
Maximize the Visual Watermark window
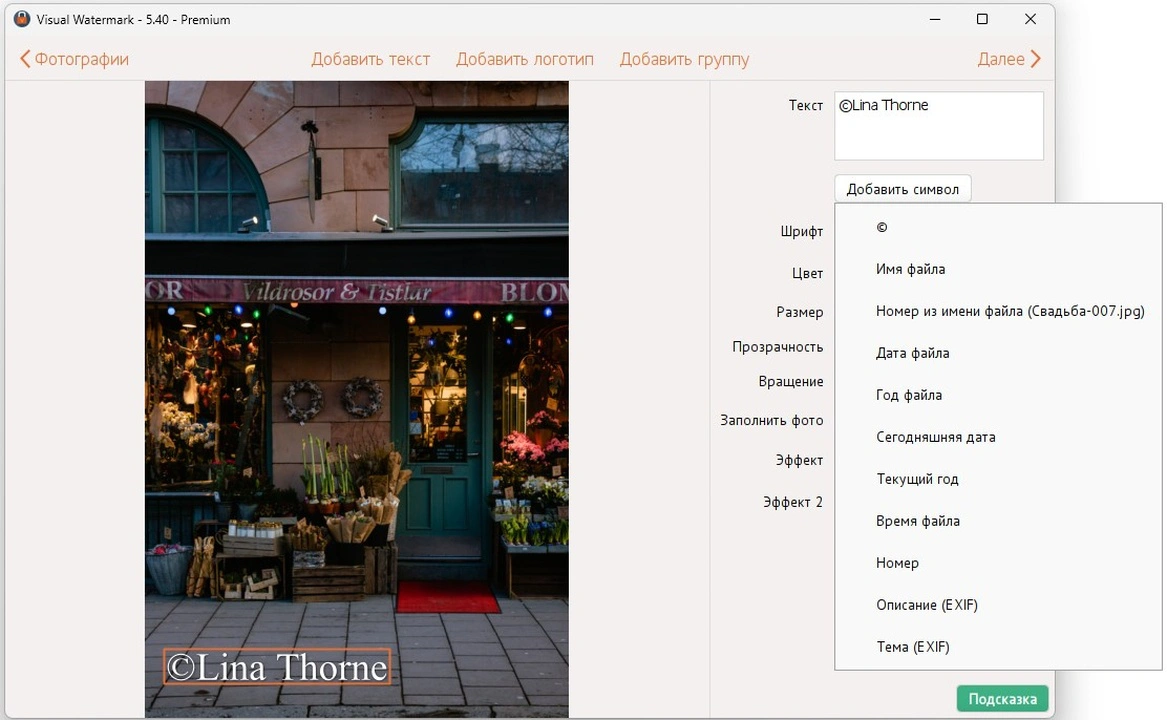(x=982, y=19)
